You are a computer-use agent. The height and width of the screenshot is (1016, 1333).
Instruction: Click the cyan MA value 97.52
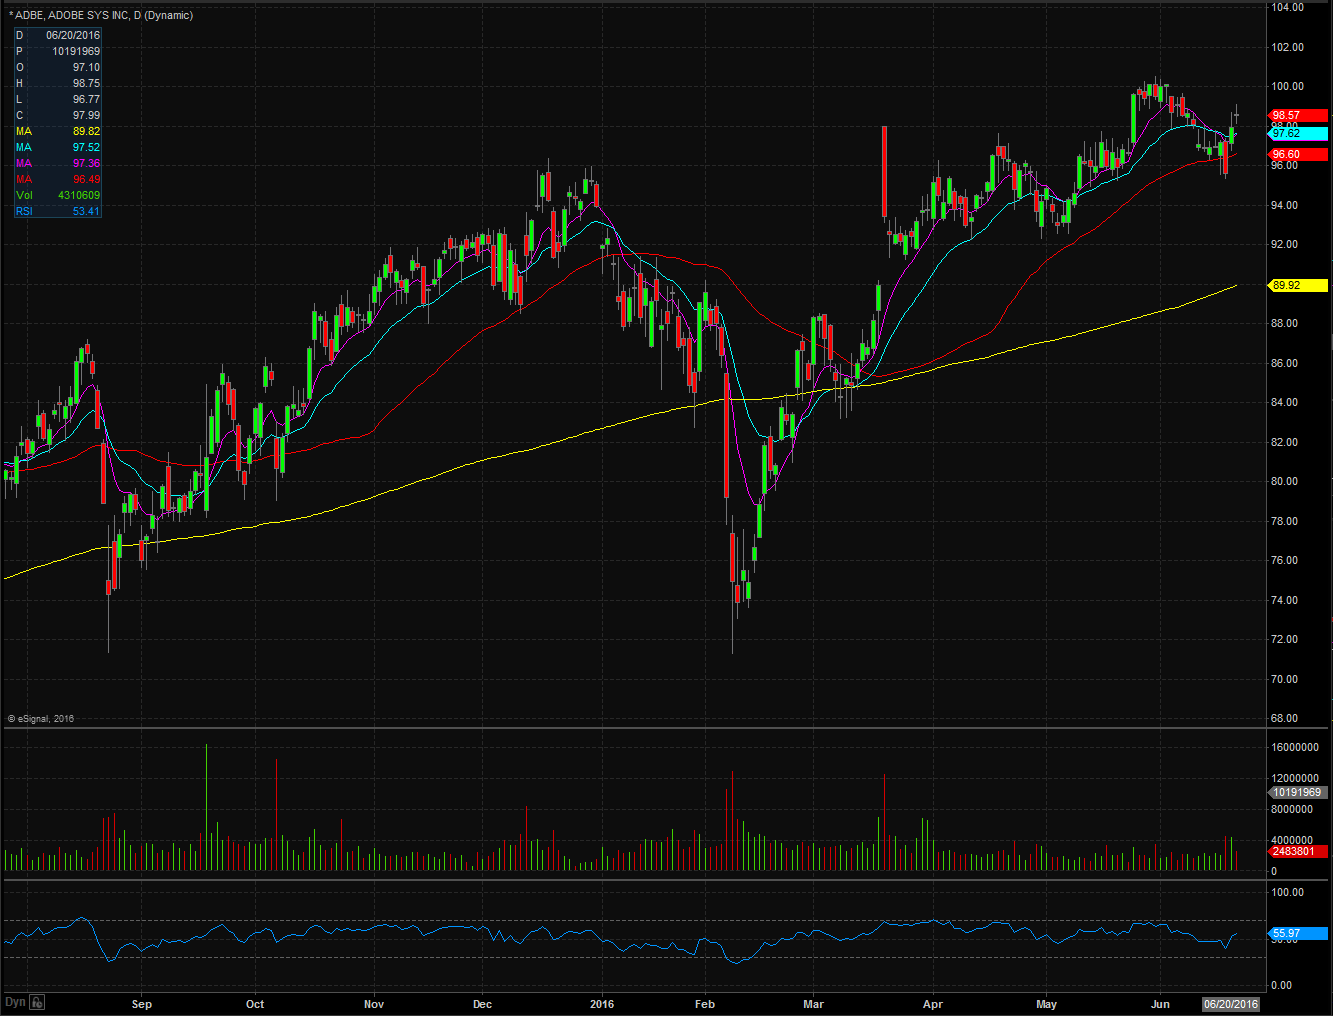coord(86,147)
